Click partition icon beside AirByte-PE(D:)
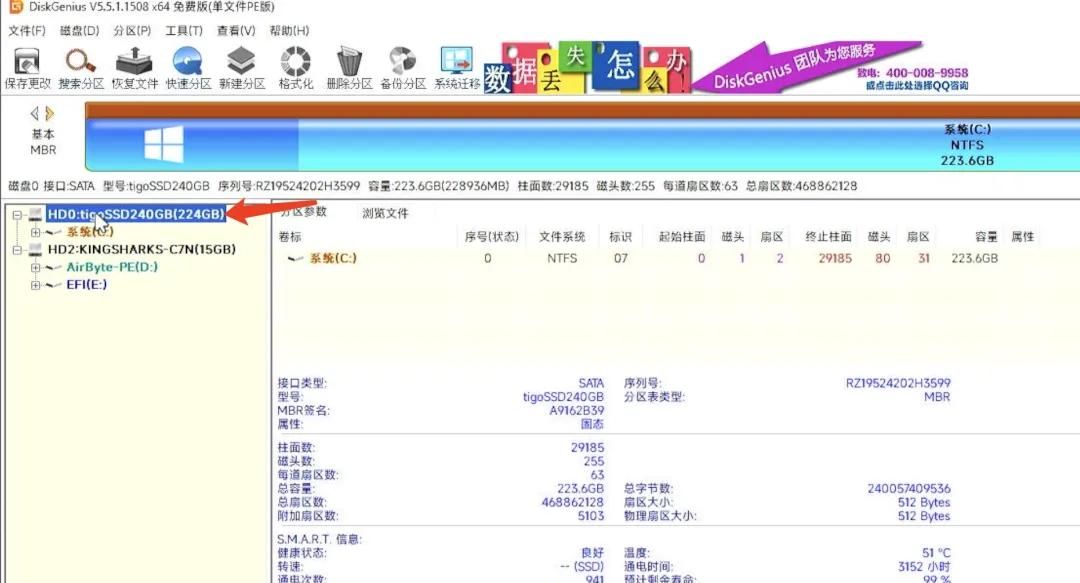Viewport: 1080px width, 583px height. (54, 267)
